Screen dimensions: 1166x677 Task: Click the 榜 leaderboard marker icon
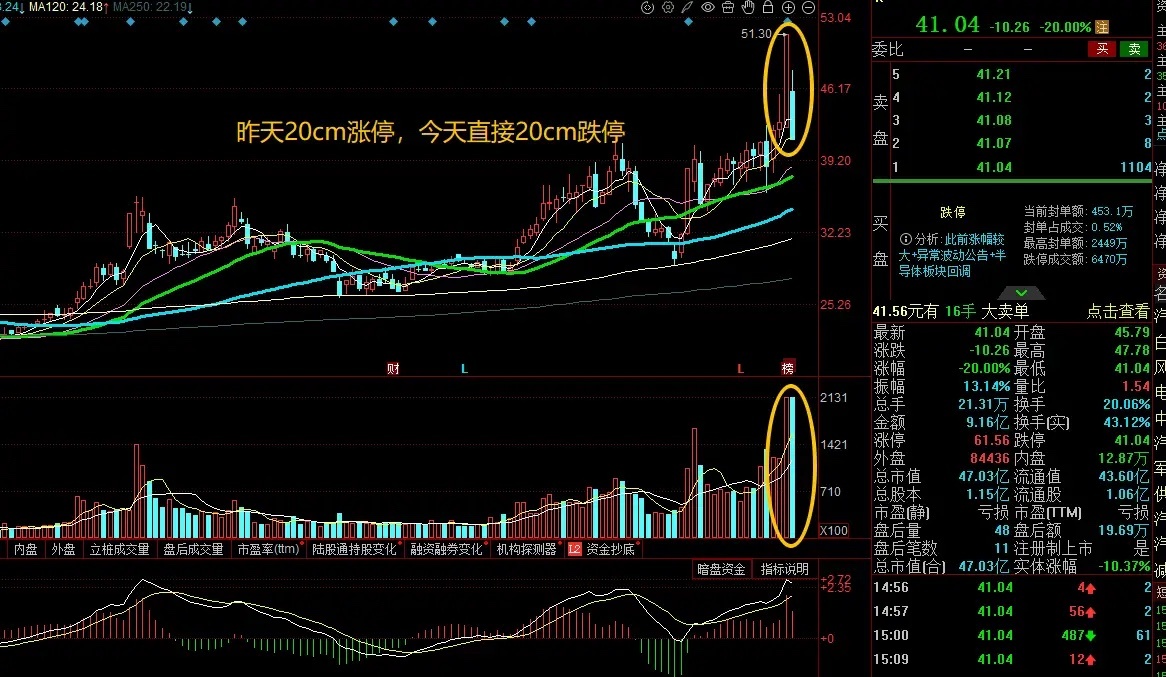click(x=787, y=368)
